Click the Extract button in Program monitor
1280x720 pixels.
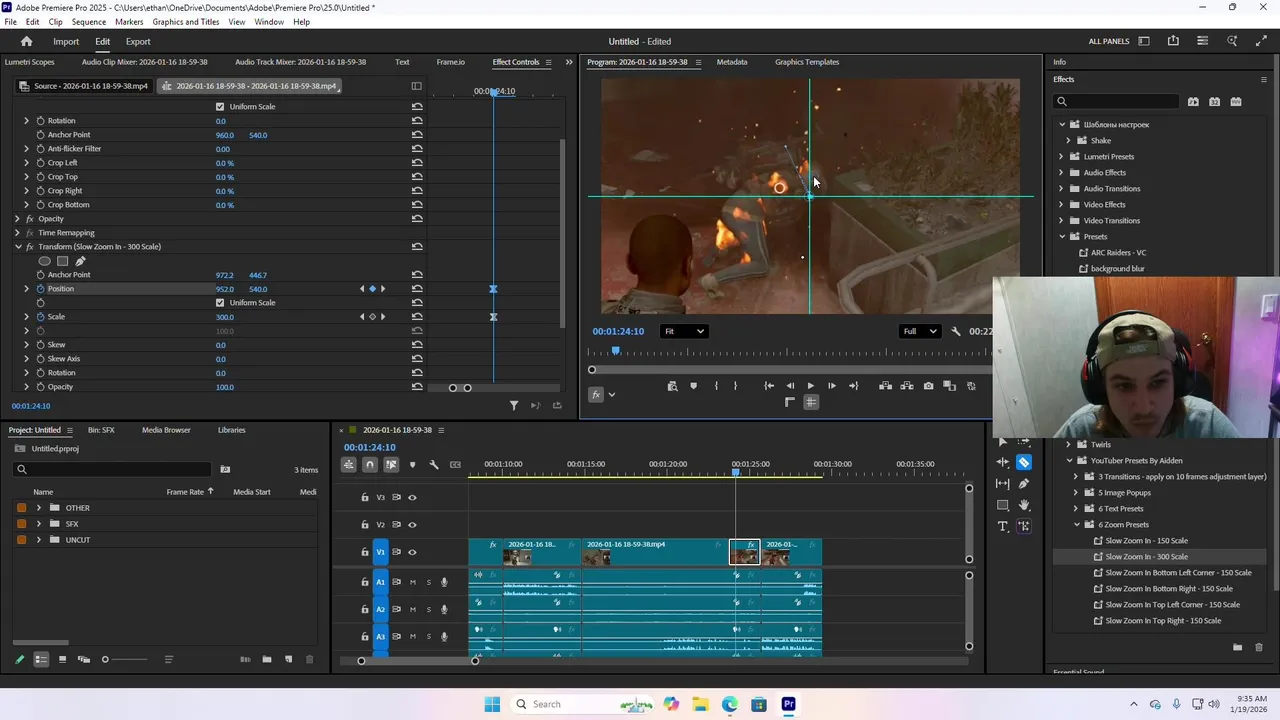907,386
